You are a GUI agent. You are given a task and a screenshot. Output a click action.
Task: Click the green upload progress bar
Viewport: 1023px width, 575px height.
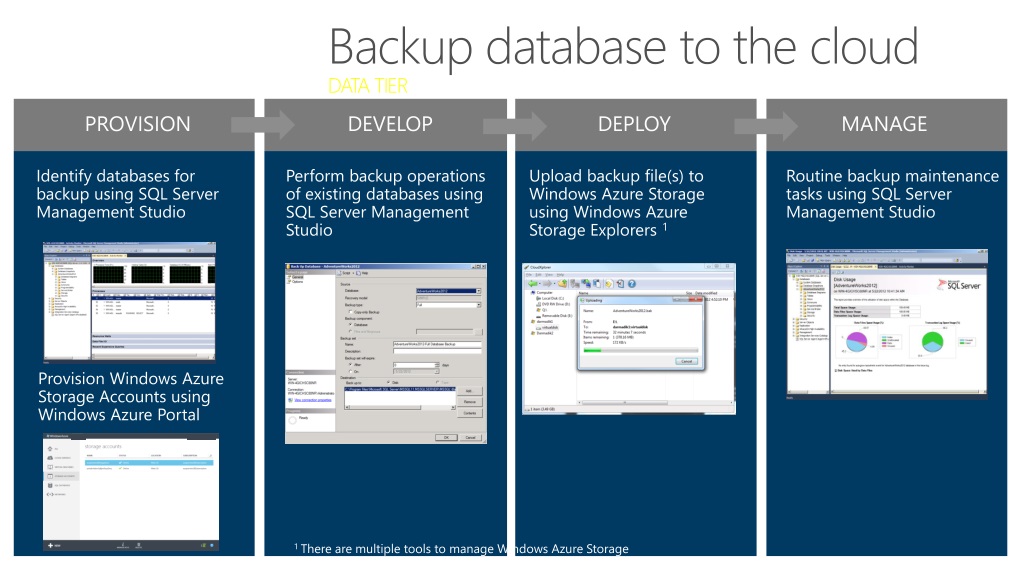coord(641,350)
